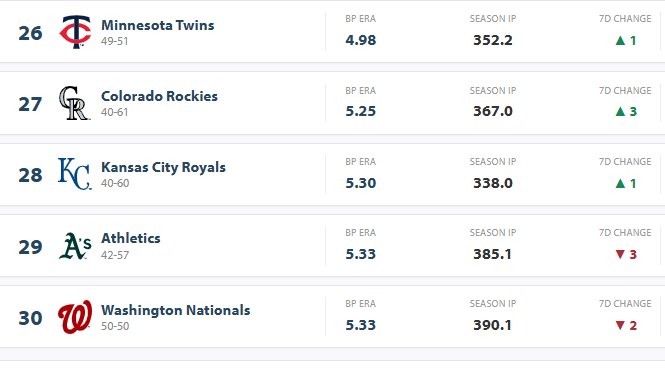Select the Rockies season IP value 367.0
This screenshot has width=665, height=369.
pyautogui.click(x=493, y=112)
